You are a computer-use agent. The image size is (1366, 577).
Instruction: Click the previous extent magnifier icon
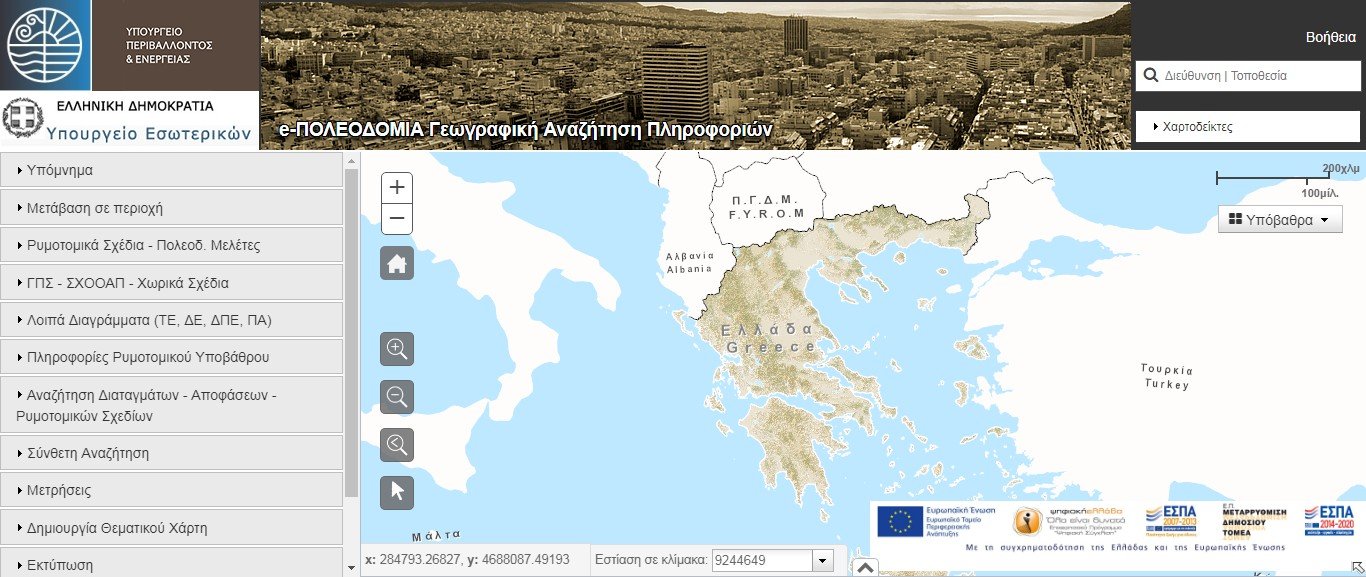(397, 445)
